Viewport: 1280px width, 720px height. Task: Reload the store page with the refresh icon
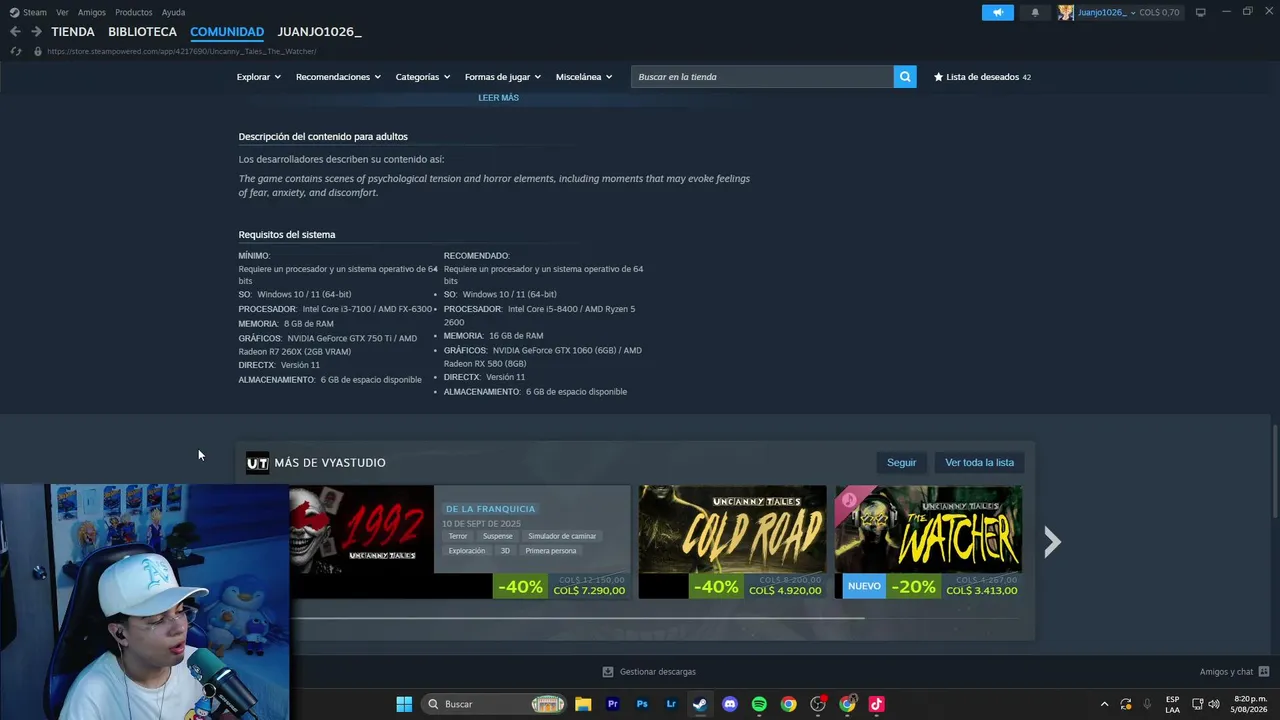[15, 51]
